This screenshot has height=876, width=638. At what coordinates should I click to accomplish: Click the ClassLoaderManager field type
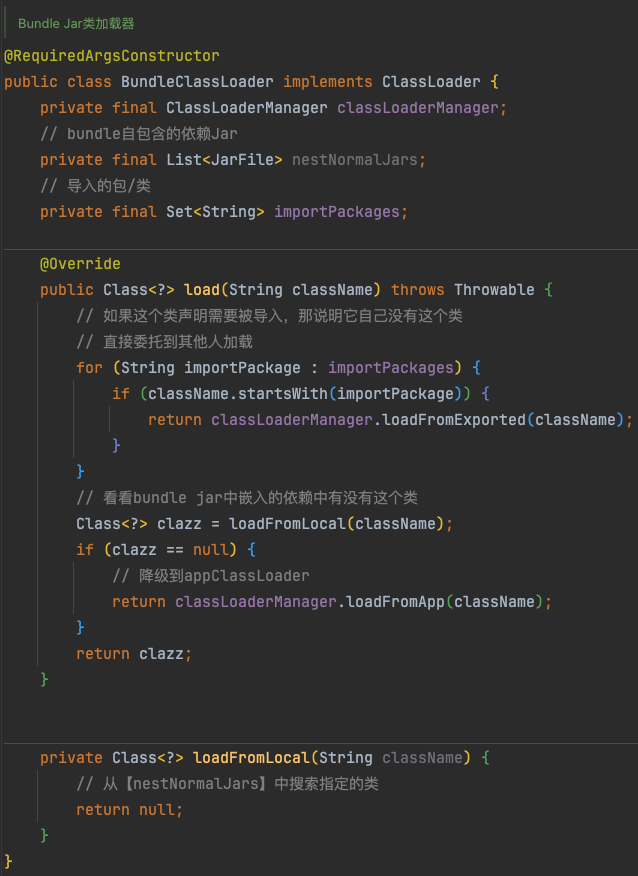tap(246, 108)
